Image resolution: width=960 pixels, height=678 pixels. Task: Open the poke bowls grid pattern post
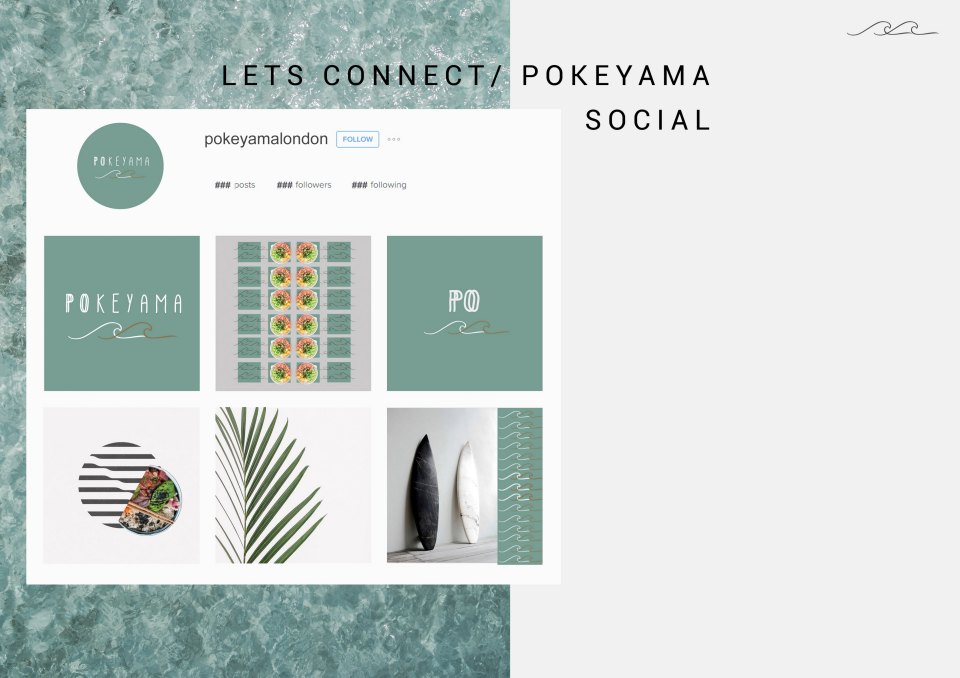click(293, 313)
